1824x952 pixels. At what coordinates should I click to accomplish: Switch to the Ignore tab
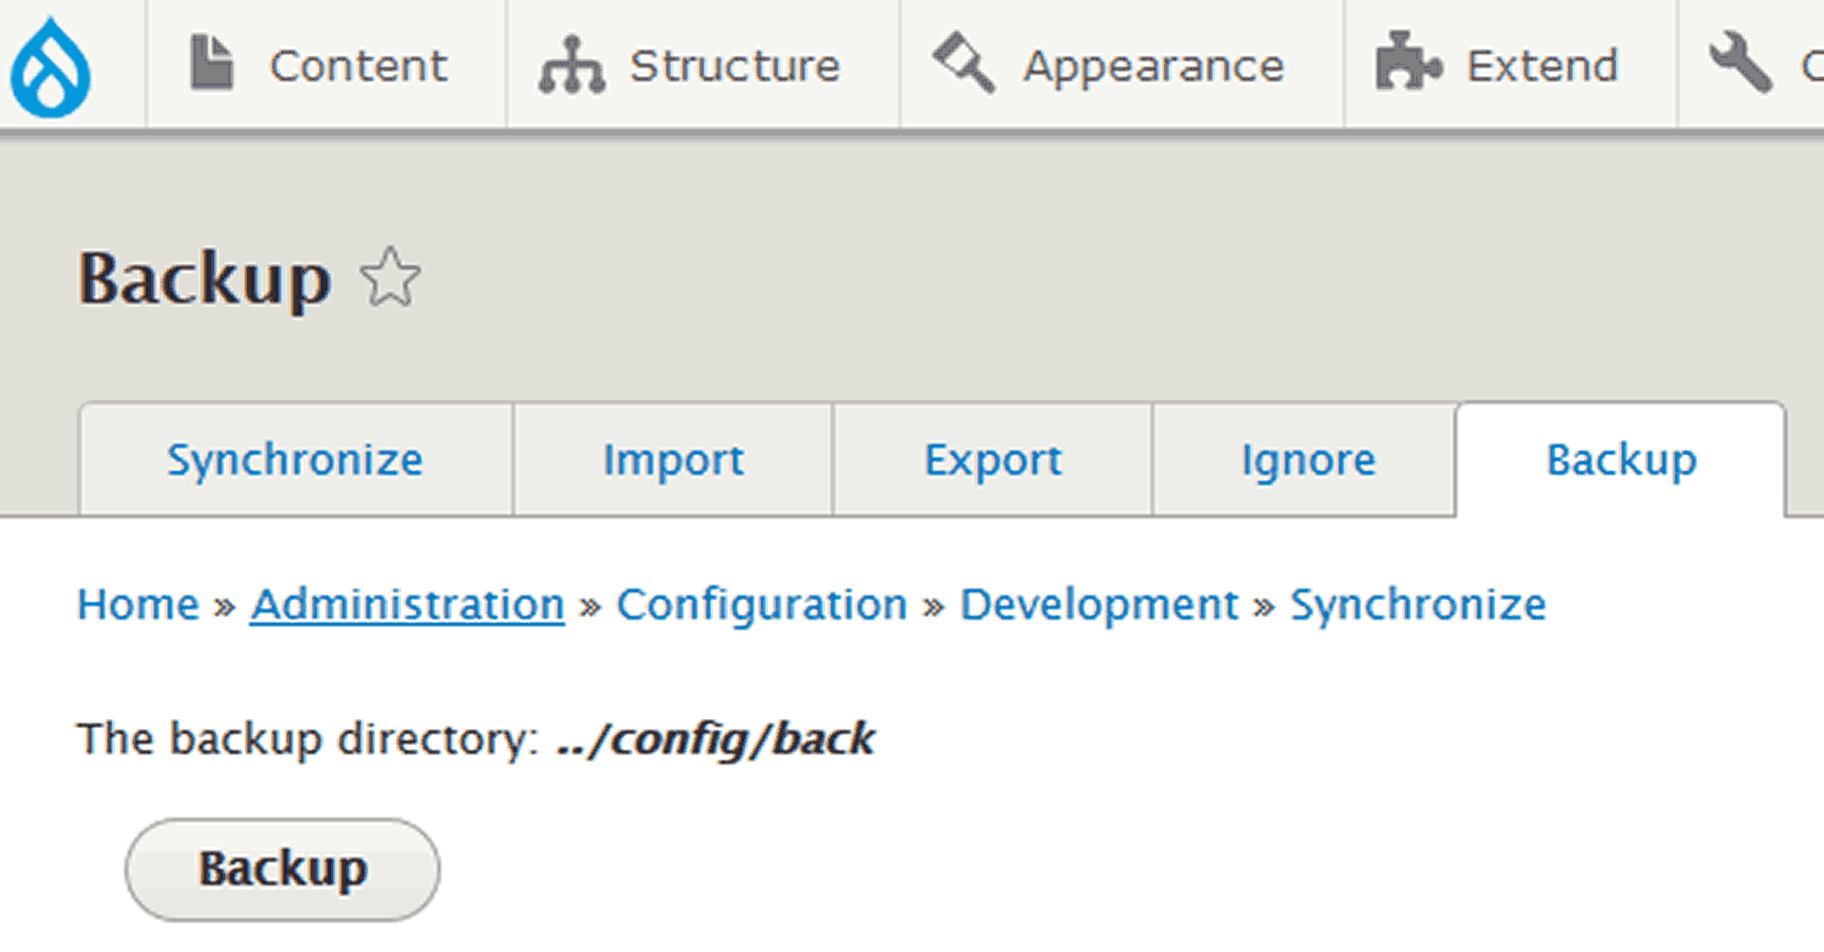pos(1305,460)
